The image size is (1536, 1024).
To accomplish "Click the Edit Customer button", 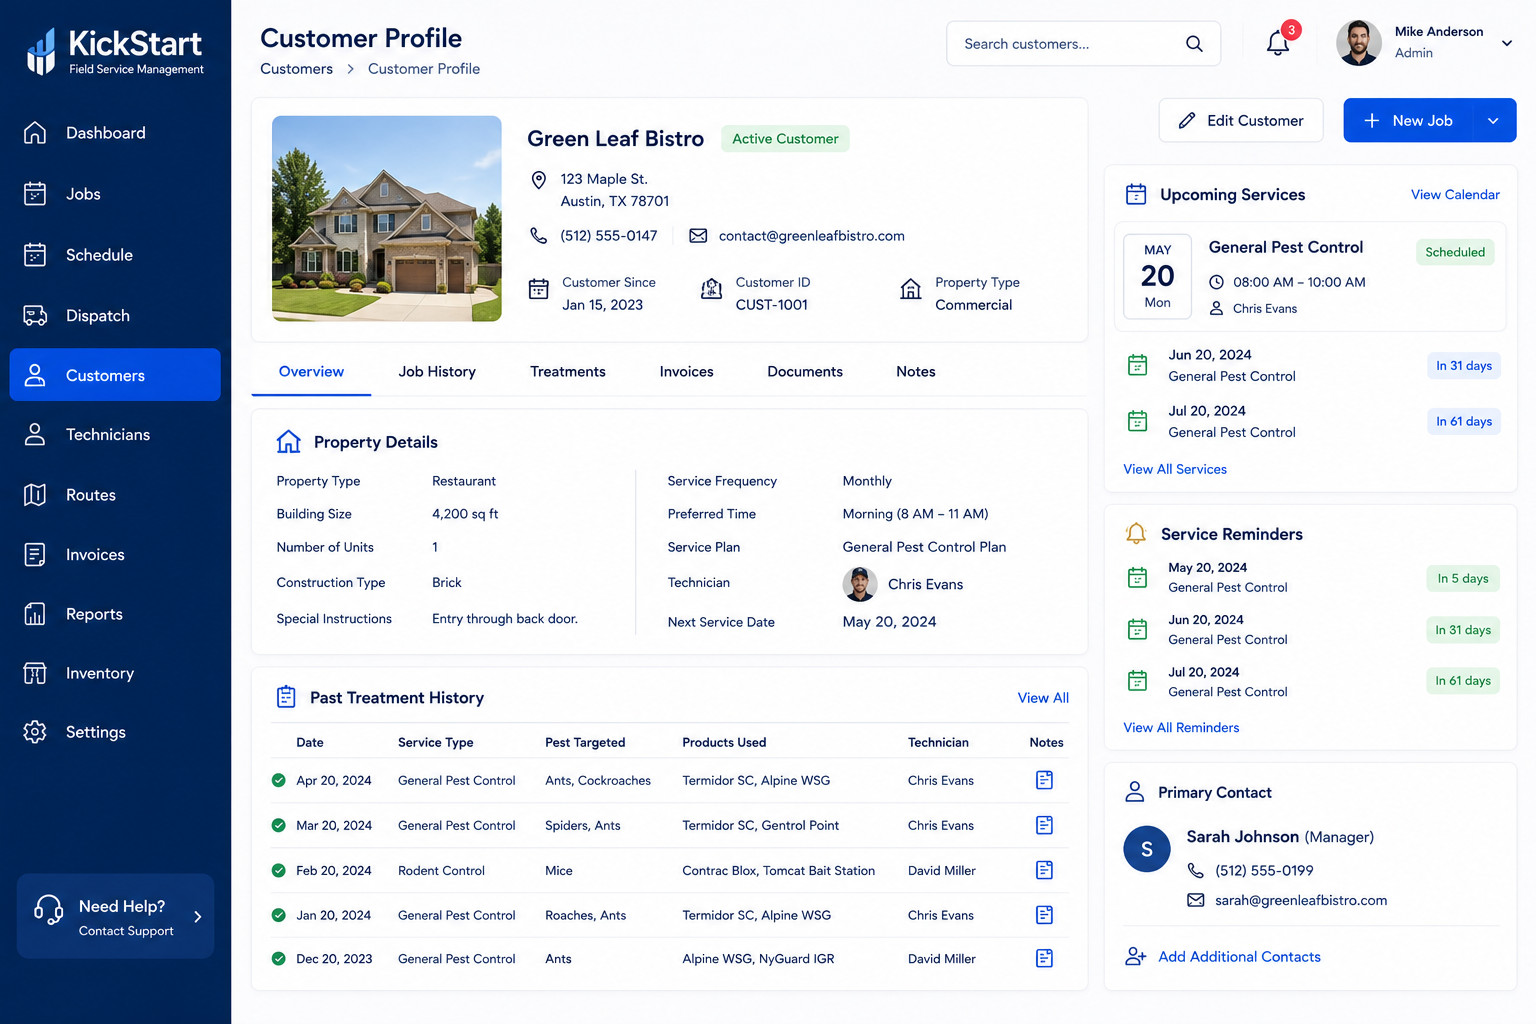I will (1241, 120).
